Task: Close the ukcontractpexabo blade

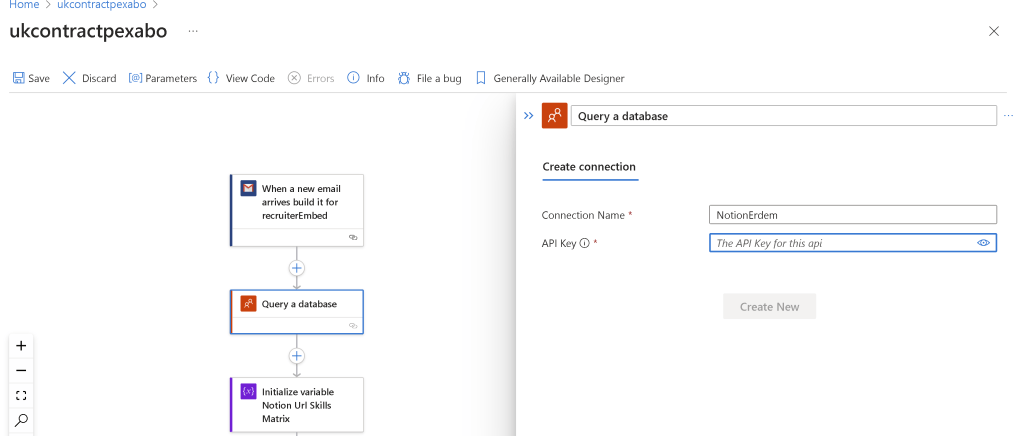Action: (x=994, y=31)
